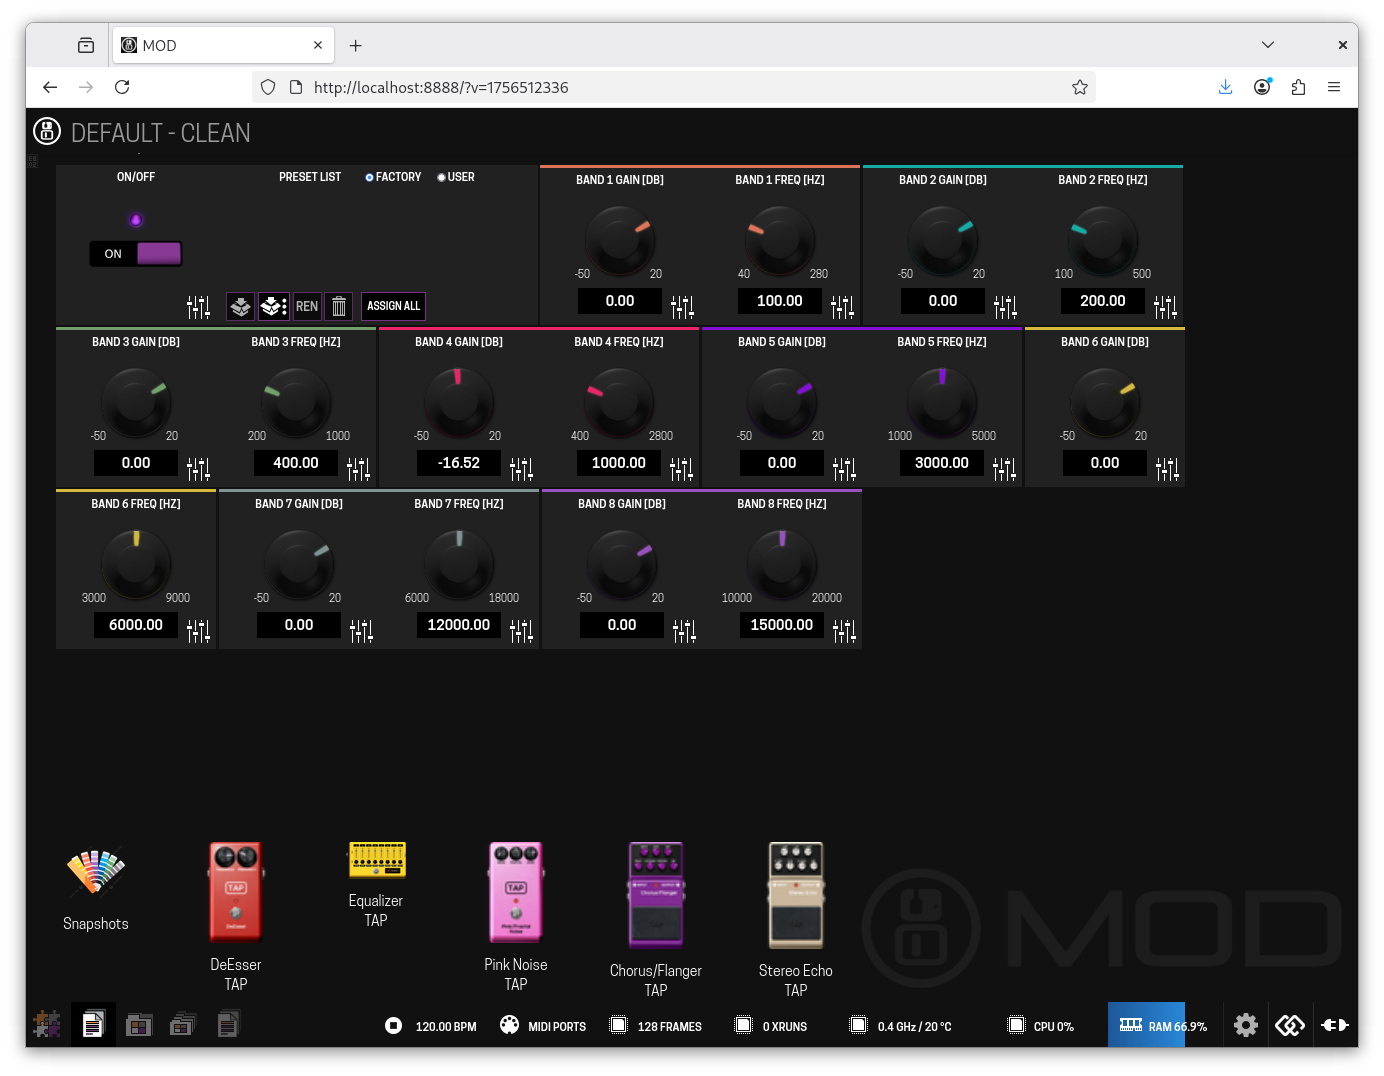Open MIDI ports palette icon
The image size is (1384, 1076).
pos(509,1025)
